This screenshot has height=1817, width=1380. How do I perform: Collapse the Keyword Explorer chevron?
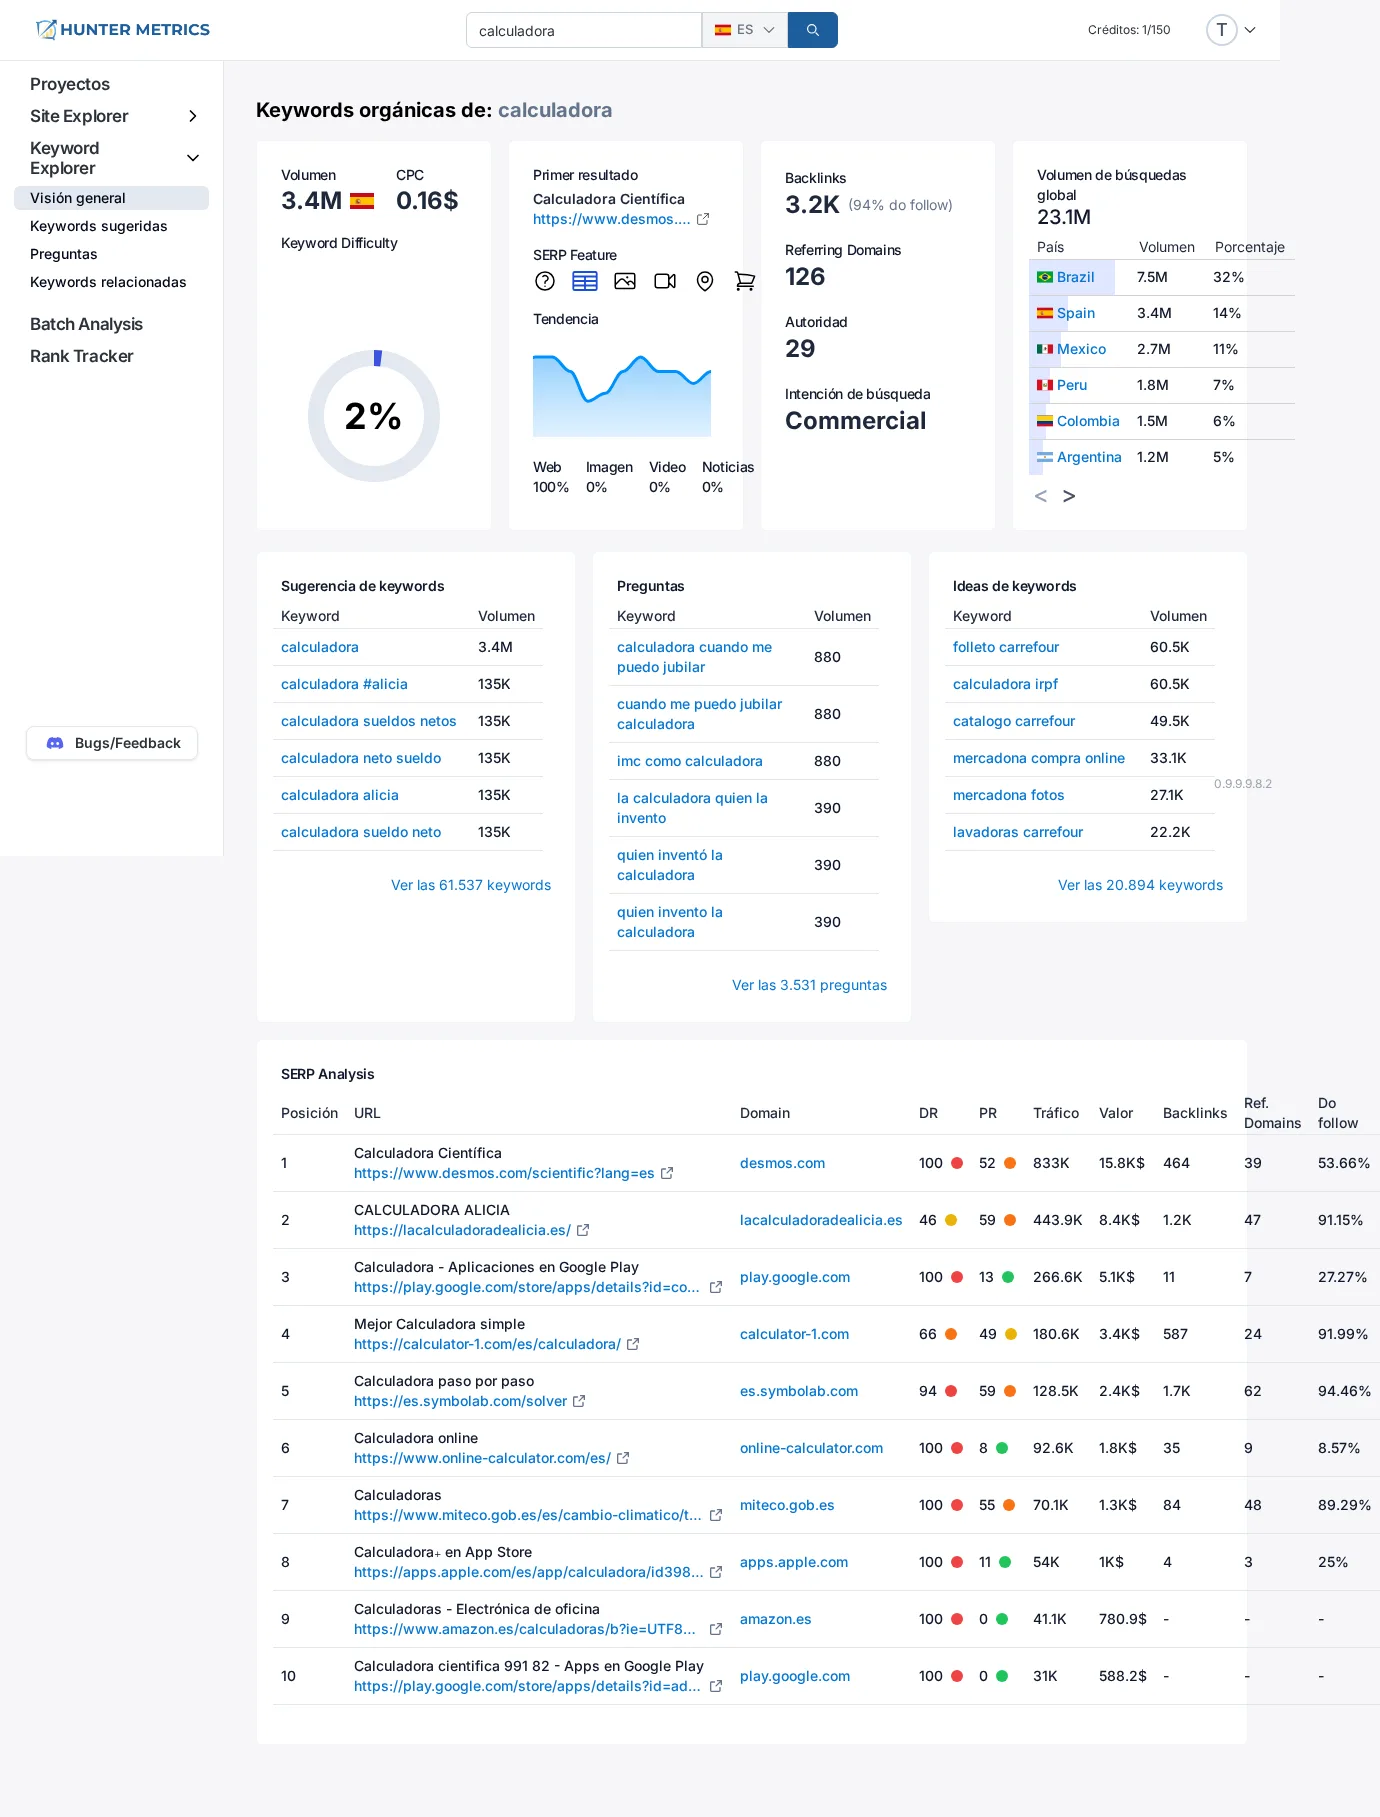[x=193, y=158]
